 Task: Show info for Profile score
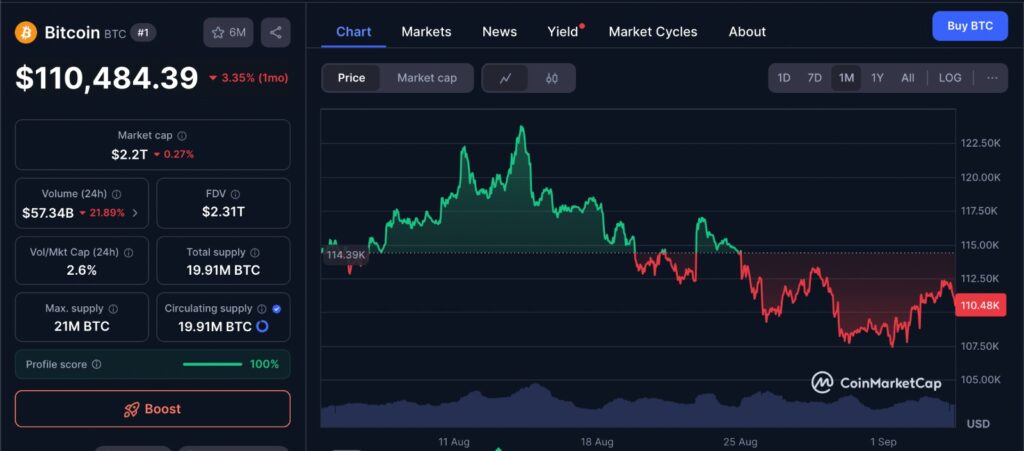97,364
